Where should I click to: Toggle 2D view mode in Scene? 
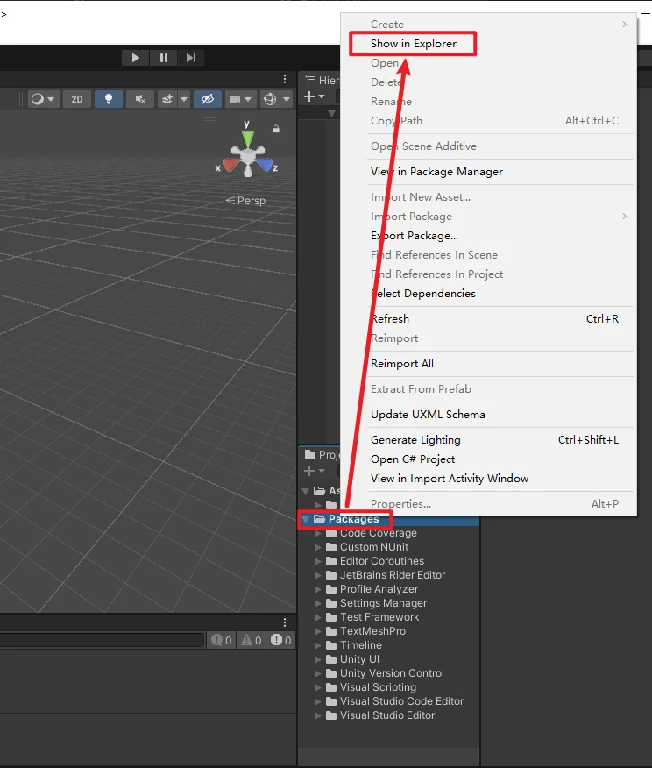76,99
